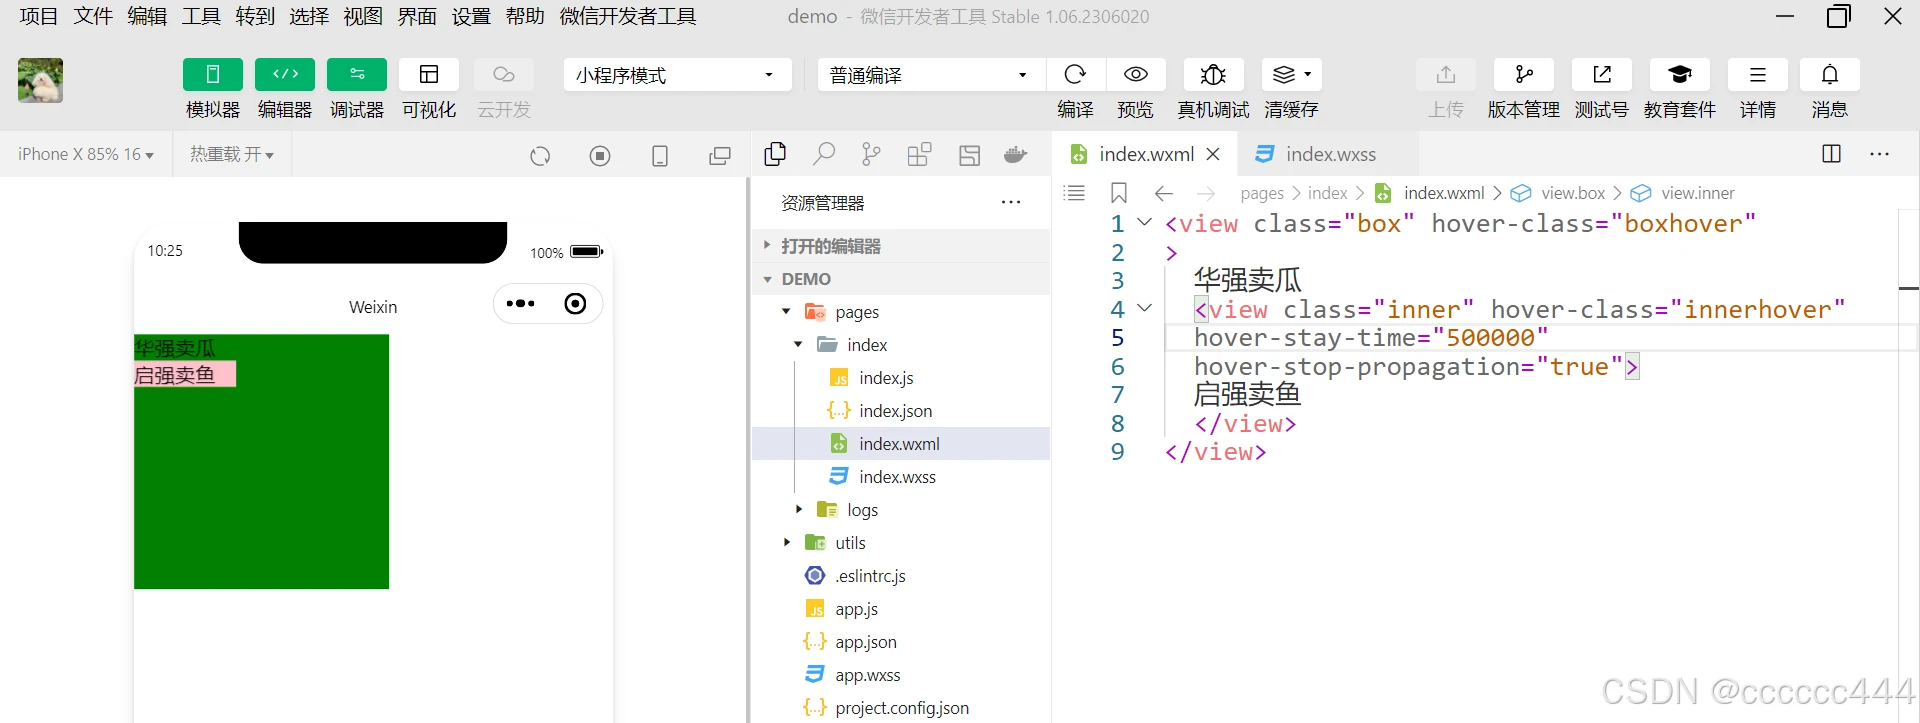Toggle the Editor (编辑器) panel

(x=285, y=75)
